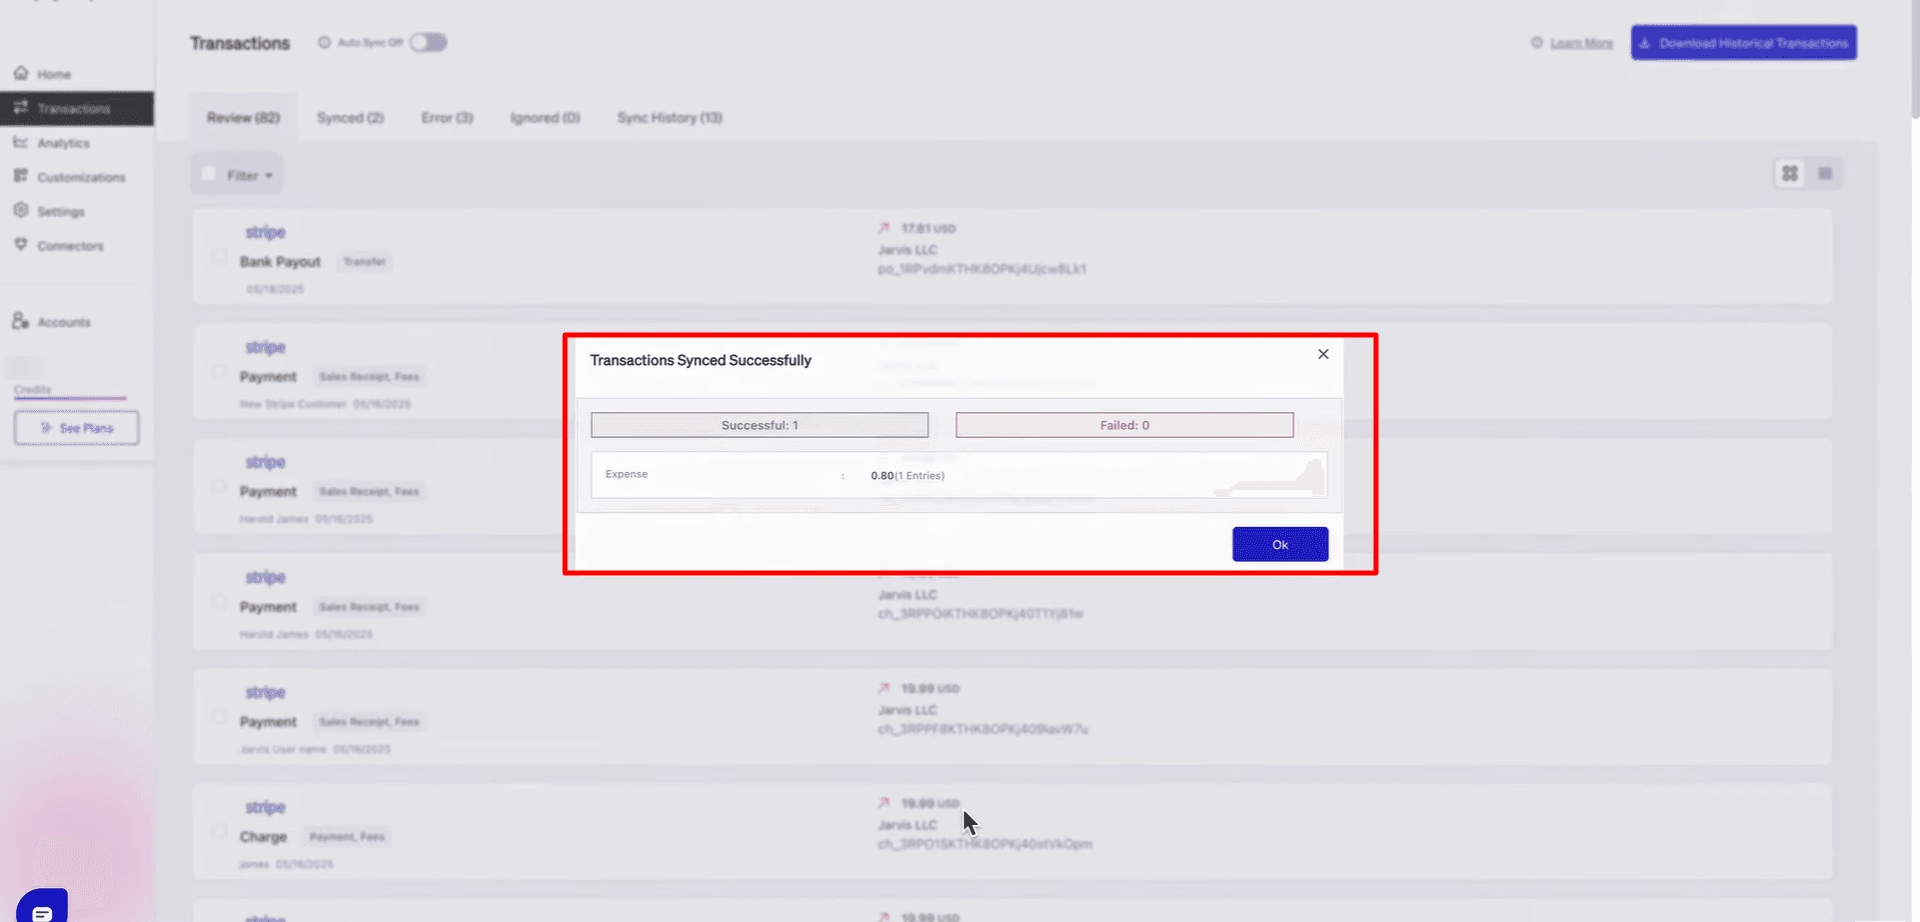Check the Jarvis User name payment checkbox
Image resolution: width=1920 pixels, height=922 pixels.
(218, 717)
